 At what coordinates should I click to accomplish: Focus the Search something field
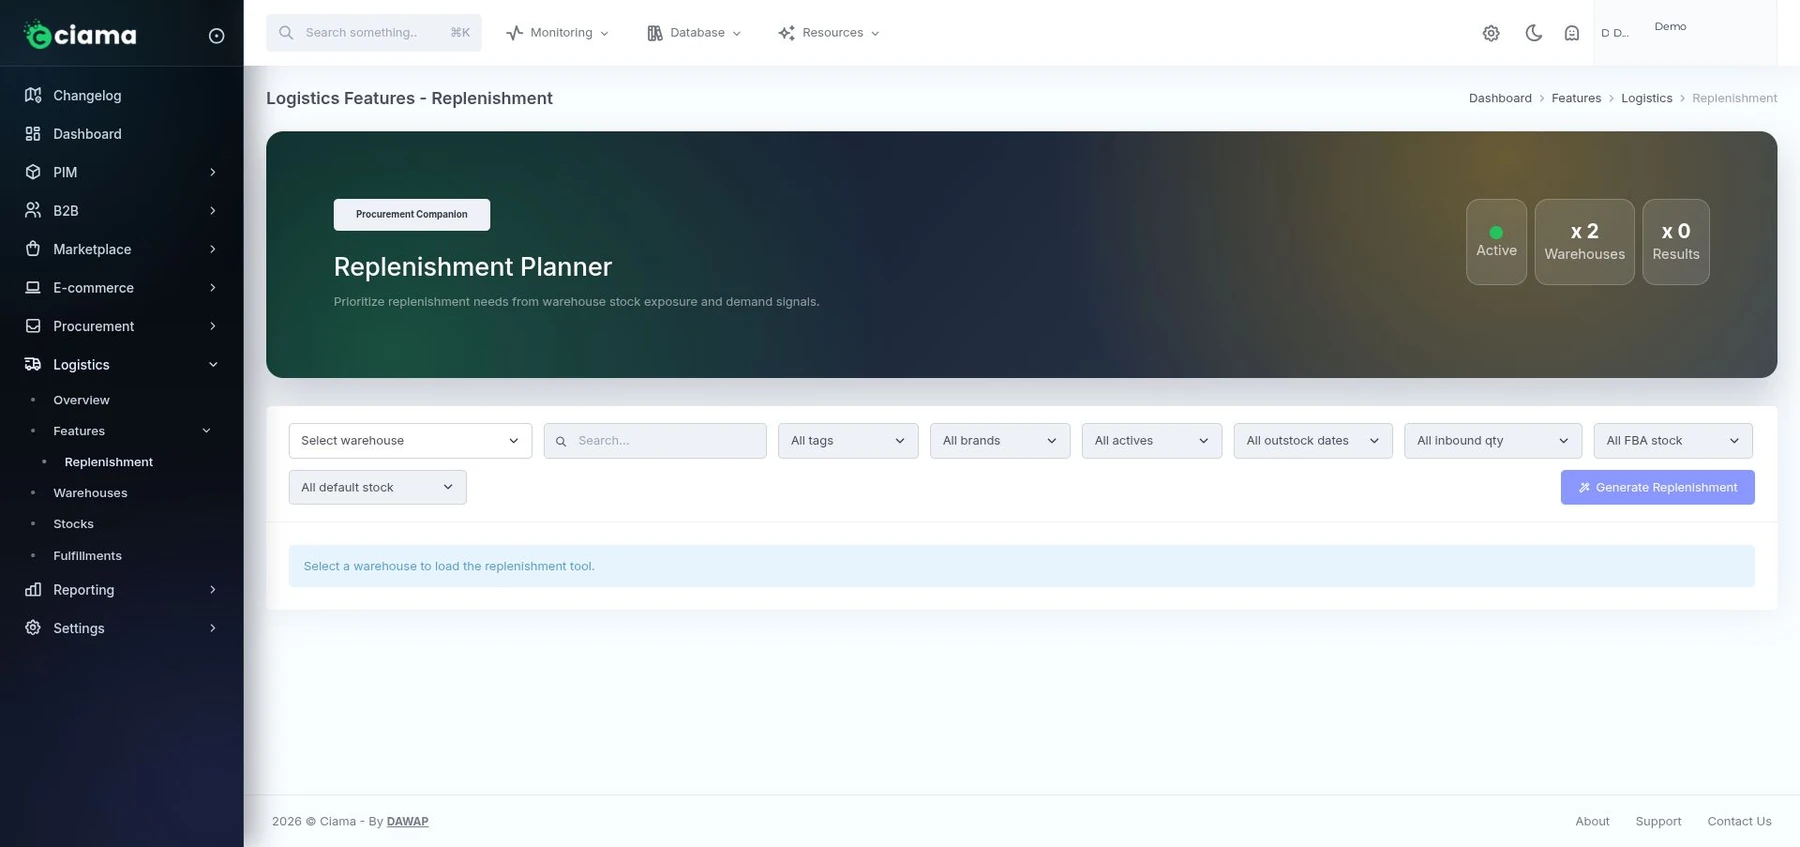point(374,33)
